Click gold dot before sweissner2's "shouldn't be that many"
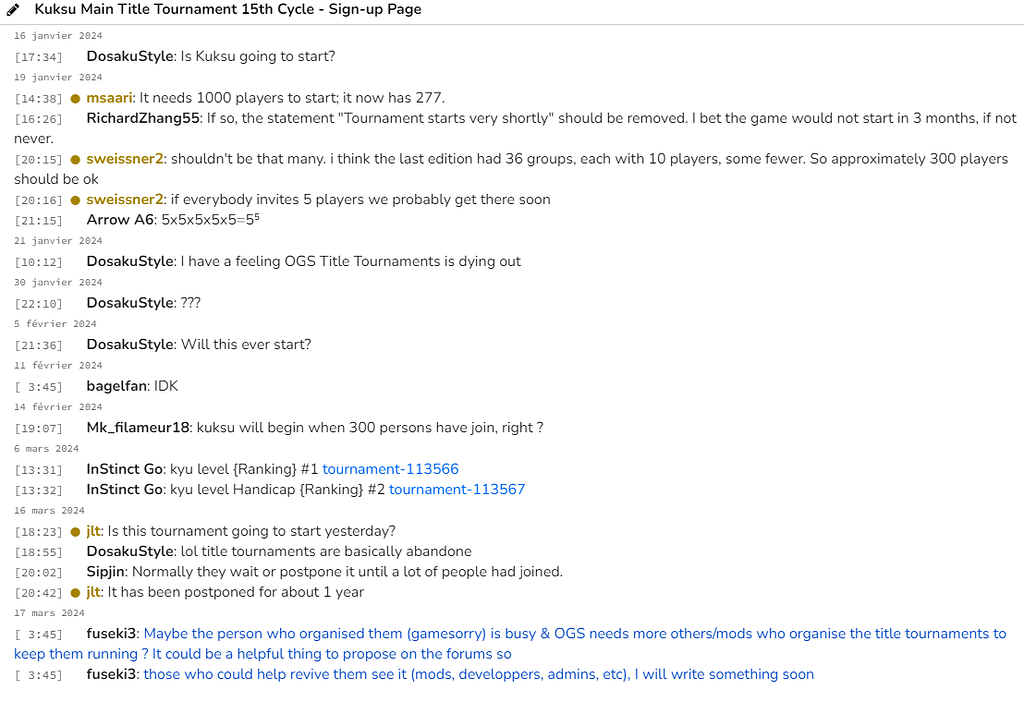This screenshot has height=702, width=1024. pyautogui.click(x=76, y=159)
